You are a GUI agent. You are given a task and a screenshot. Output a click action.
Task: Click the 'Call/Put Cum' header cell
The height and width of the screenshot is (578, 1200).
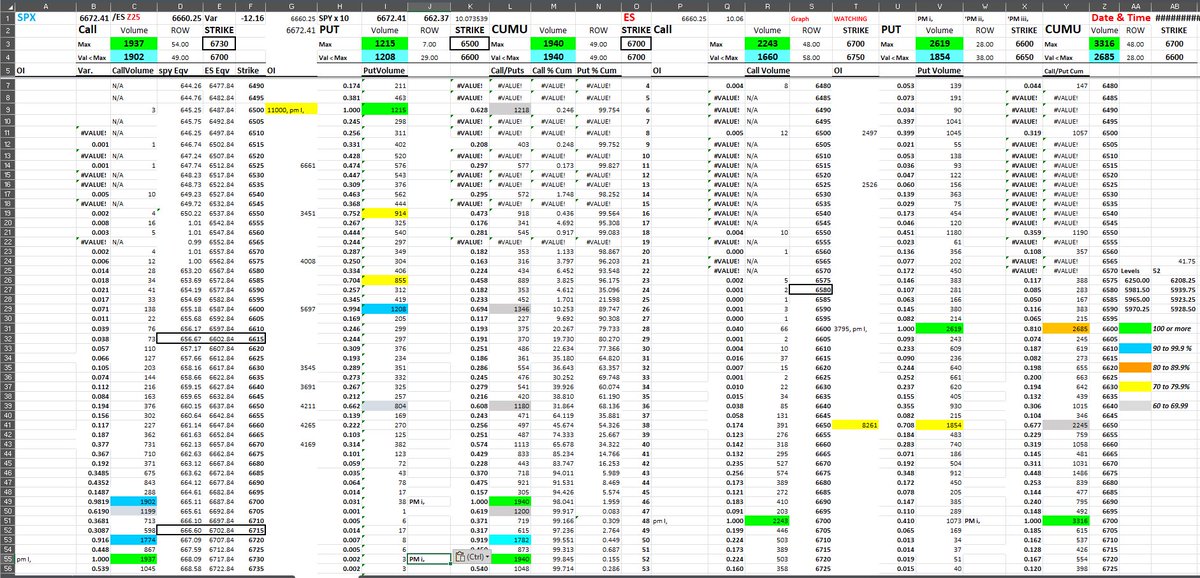(x=1068, y=71)
